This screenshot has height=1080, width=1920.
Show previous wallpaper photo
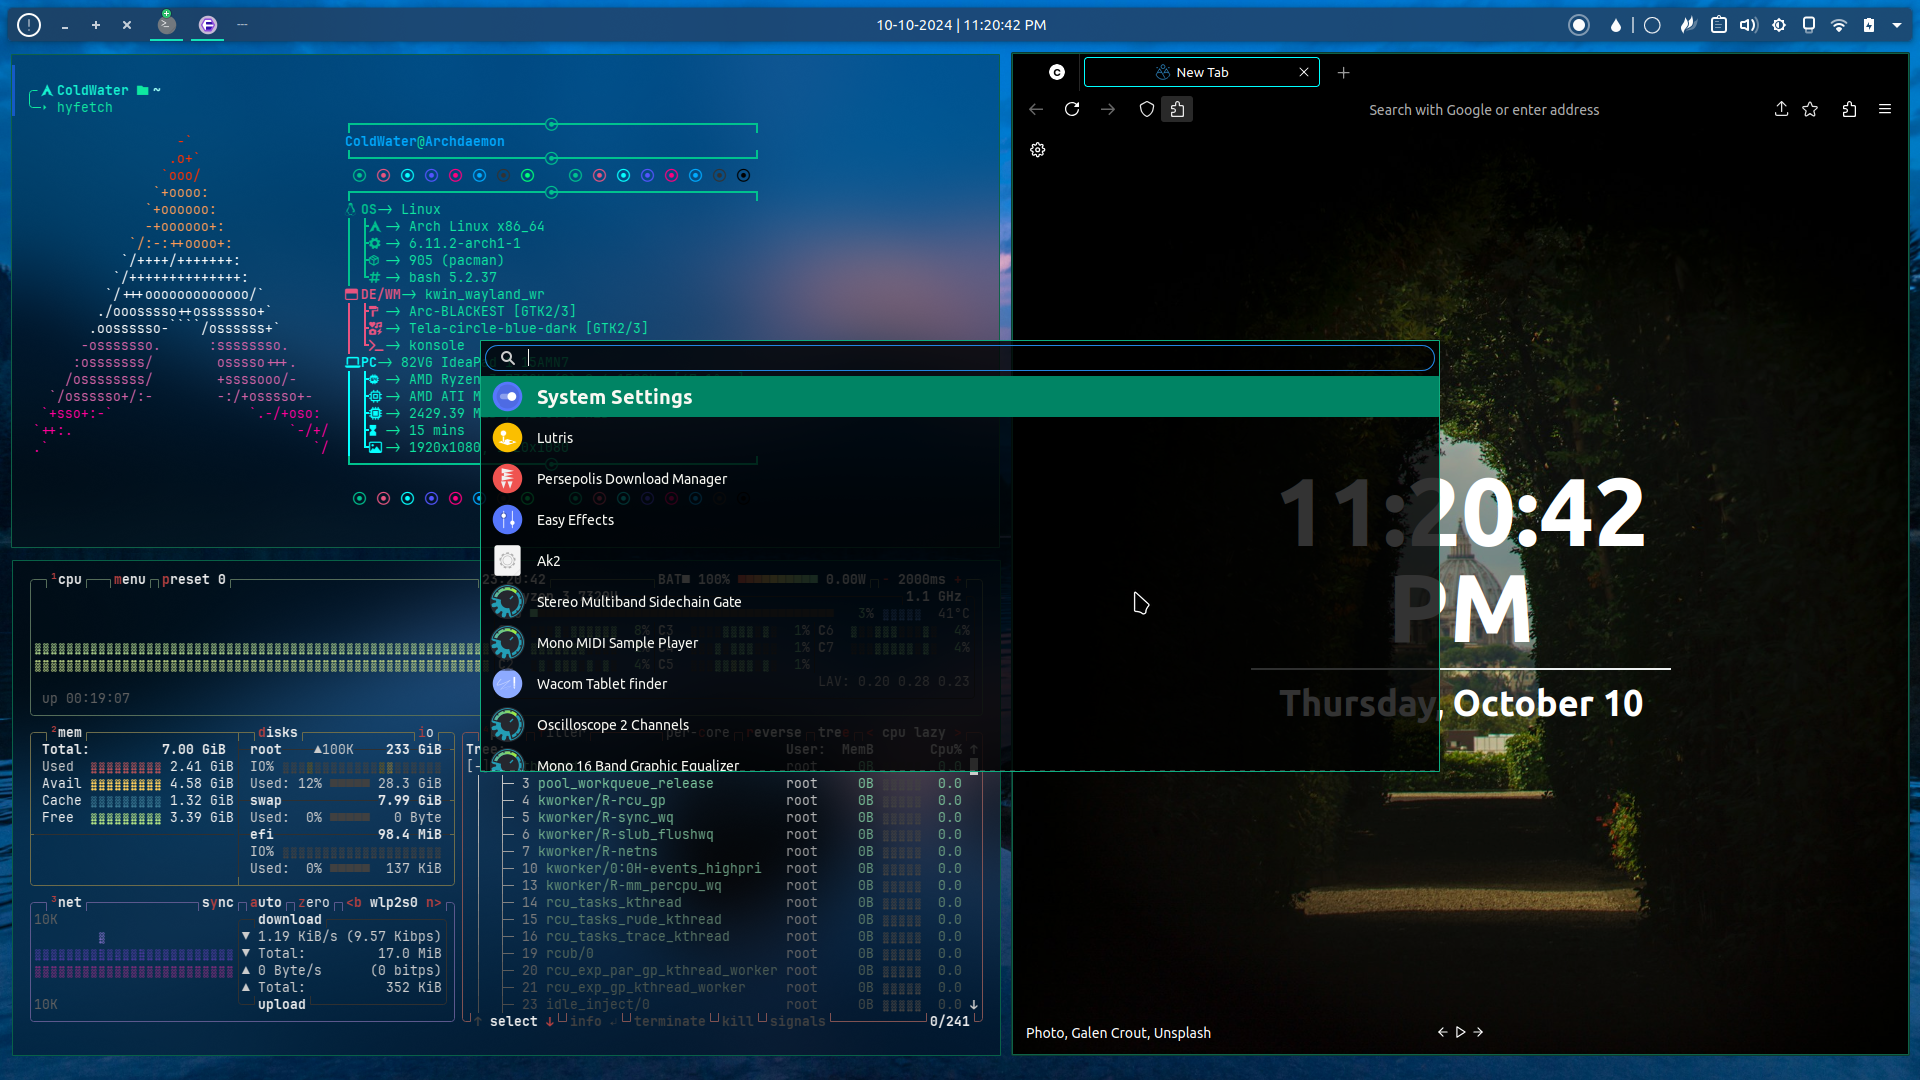(1442, 1032)
